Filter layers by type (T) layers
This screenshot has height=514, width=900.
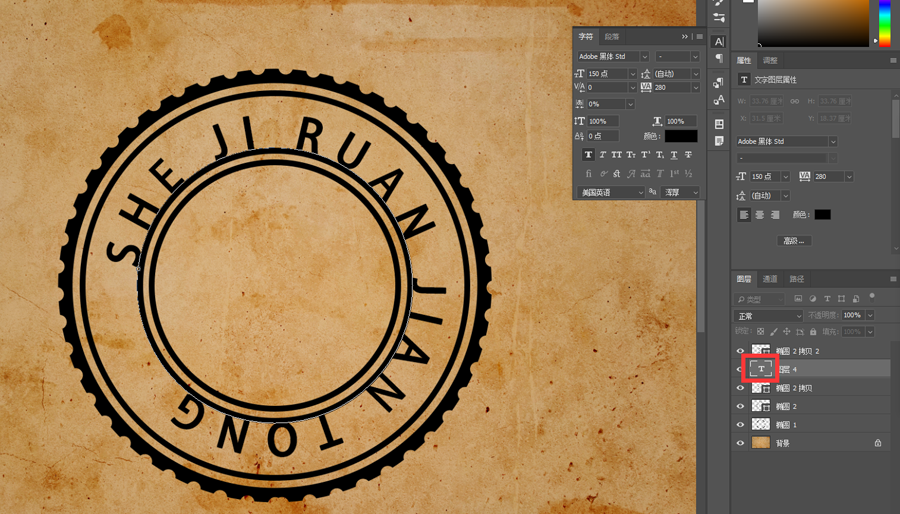[x=827, y=299]
